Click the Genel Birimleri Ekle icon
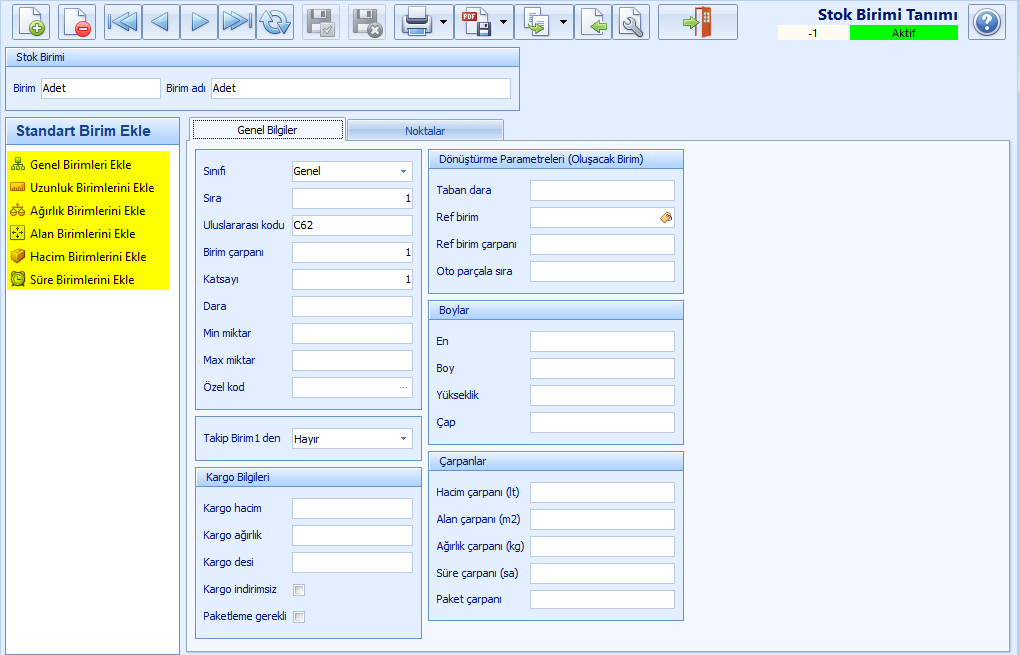The width and height of the screenshot is (1020, 655). click(x=18, y=165)
